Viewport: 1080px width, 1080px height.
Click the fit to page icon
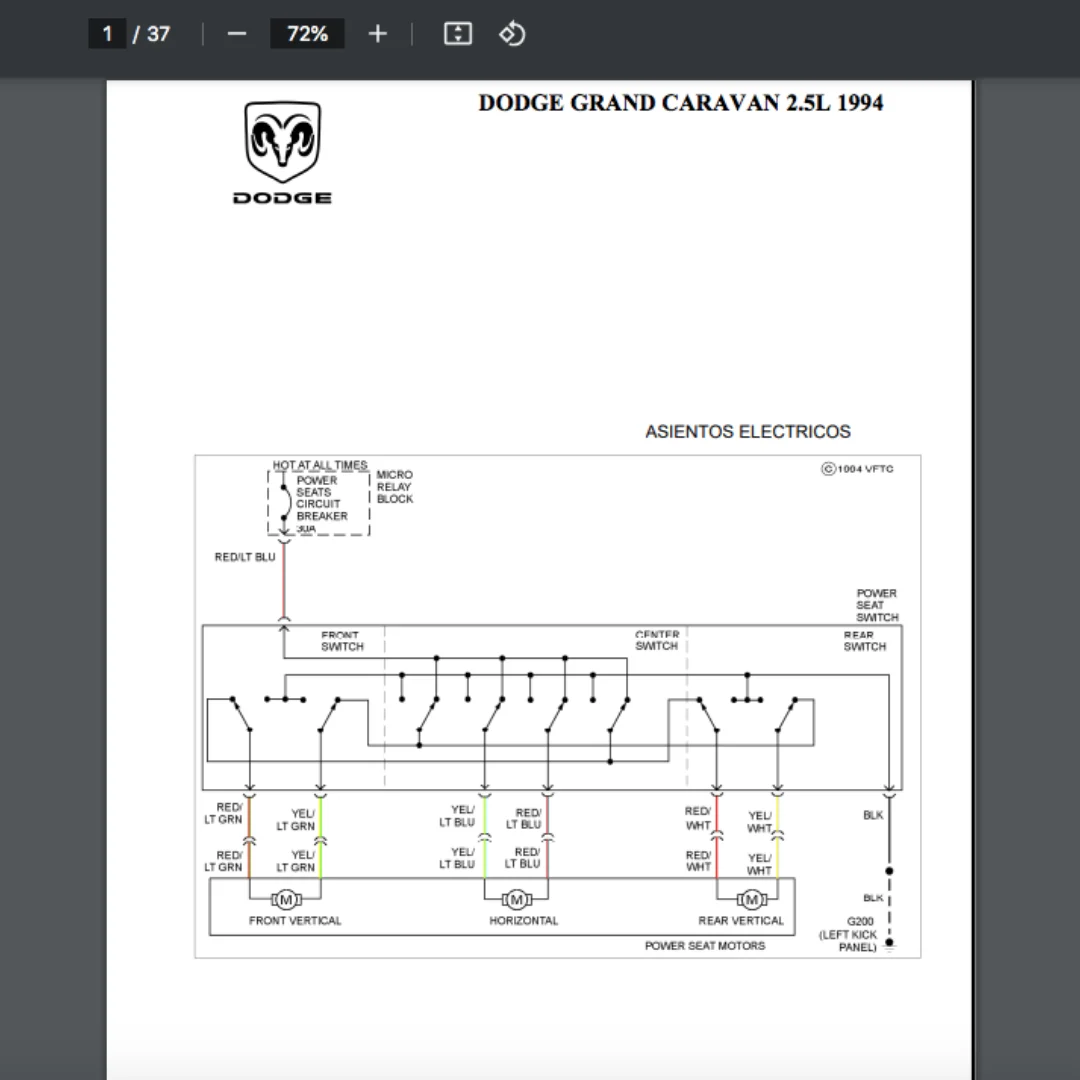click(x=457, y=34)
